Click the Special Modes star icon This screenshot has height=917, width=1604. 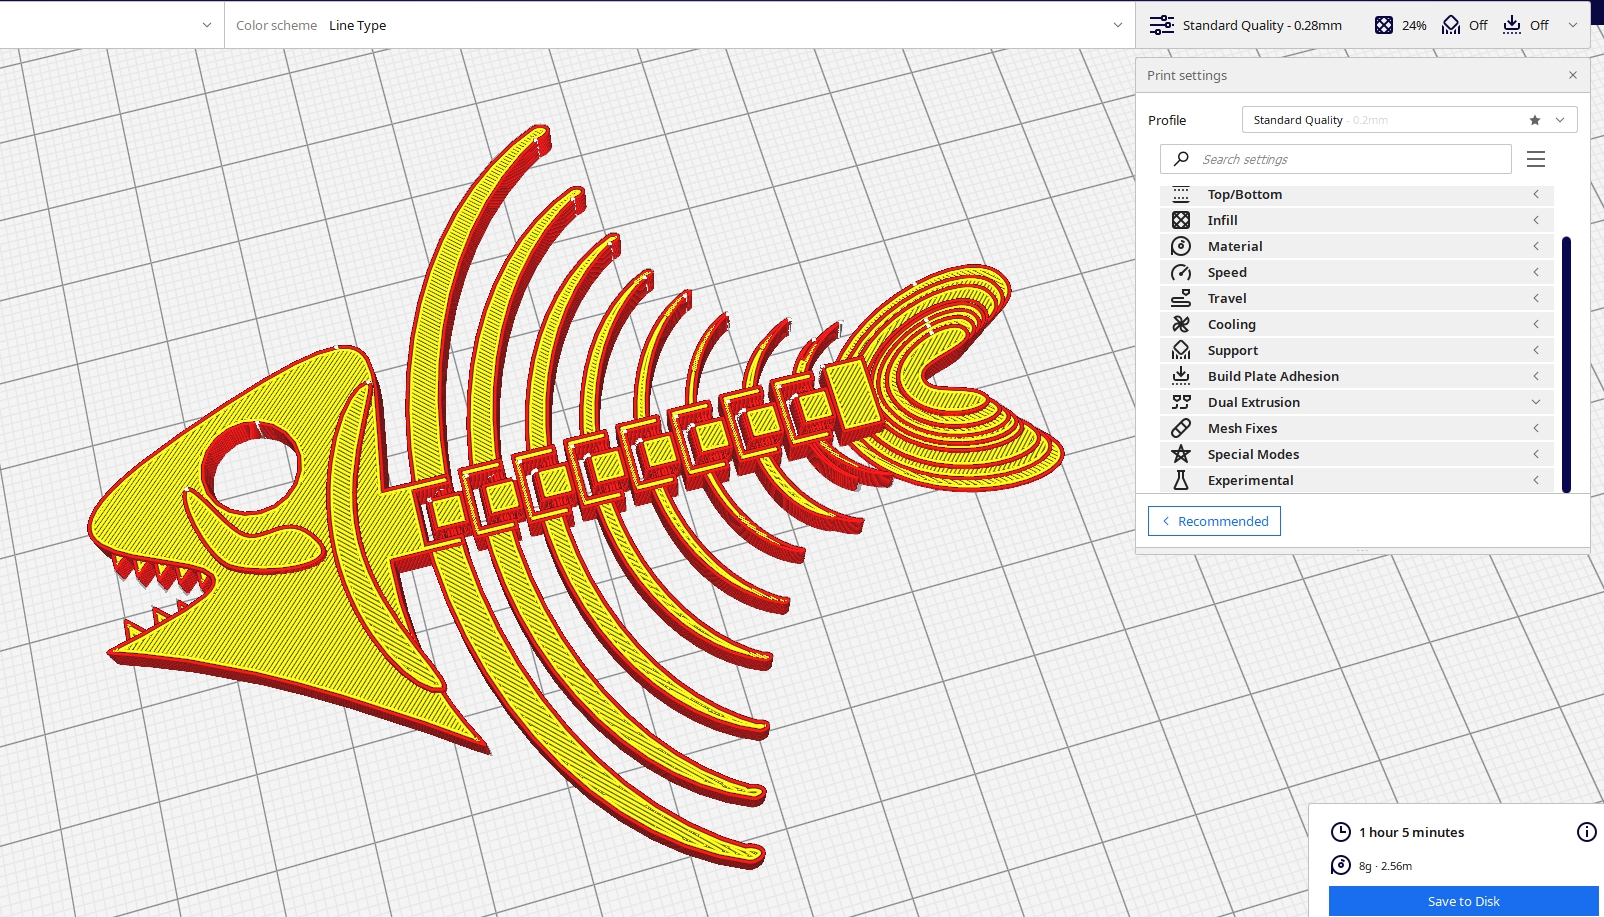(x=1181, y=454)
